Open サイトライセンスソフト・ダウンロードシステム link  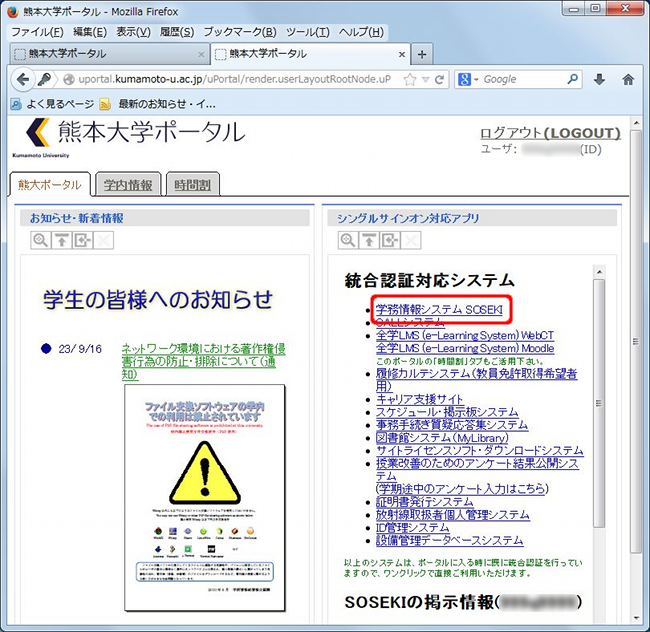480,450
